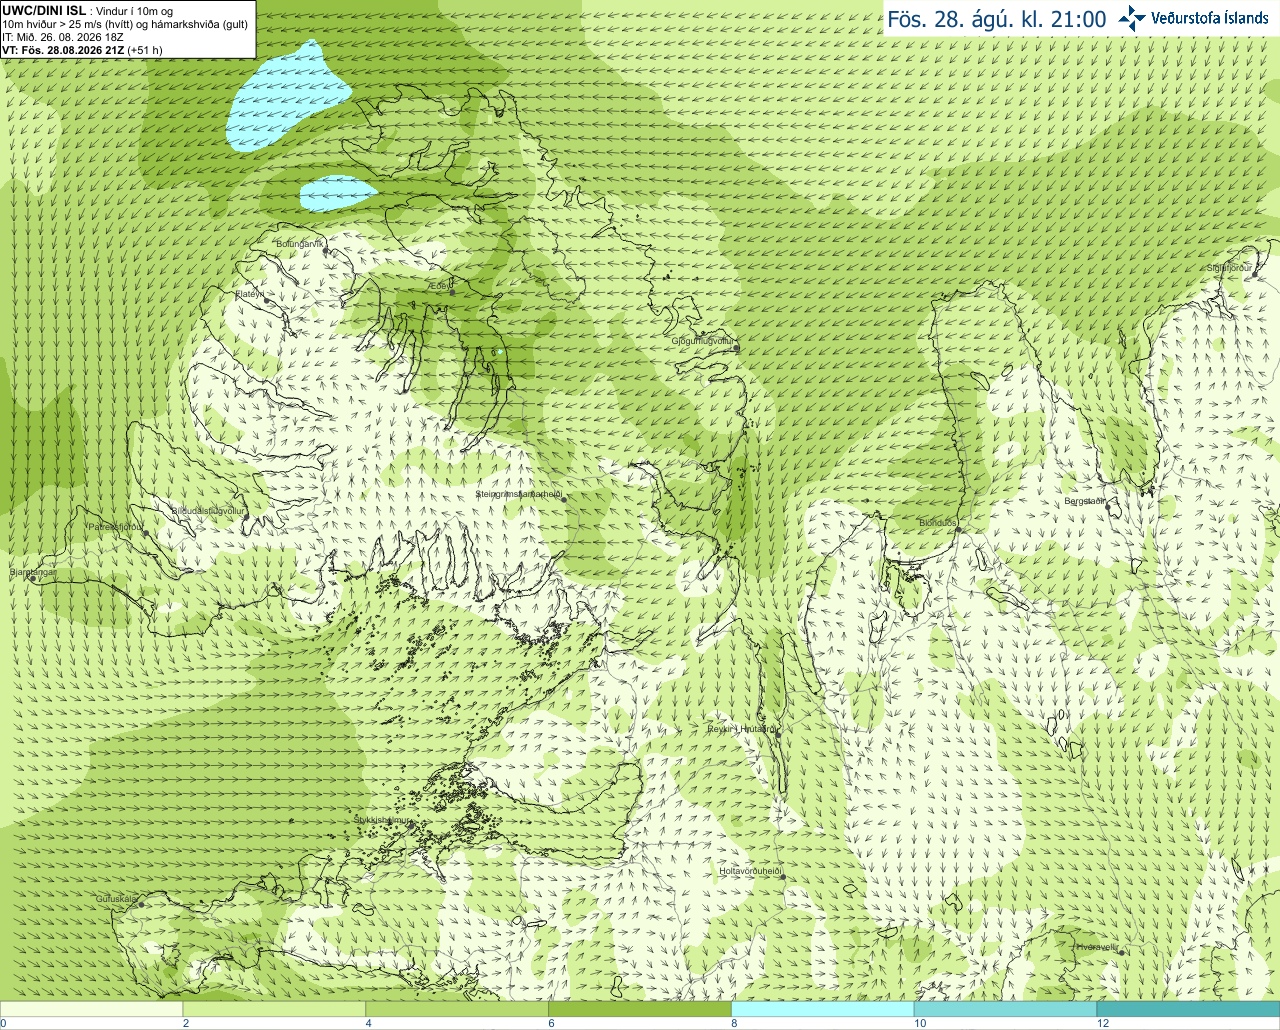This screenshot has height=1030, width=1280.
Task: Click the large cyan wind patch offshore
Action: [x=289, y=96]
